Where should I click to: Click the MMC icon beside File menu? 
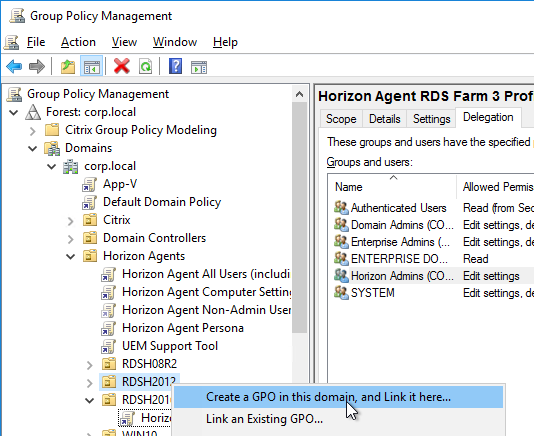pyautogui.click(x=12, y=42)
